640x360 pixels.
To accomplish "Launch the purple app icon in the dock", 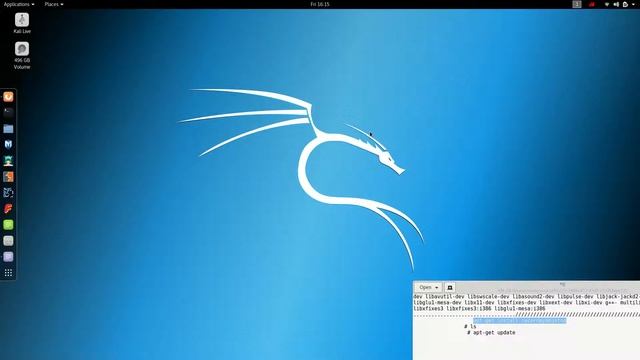I will tap(8, 257).
